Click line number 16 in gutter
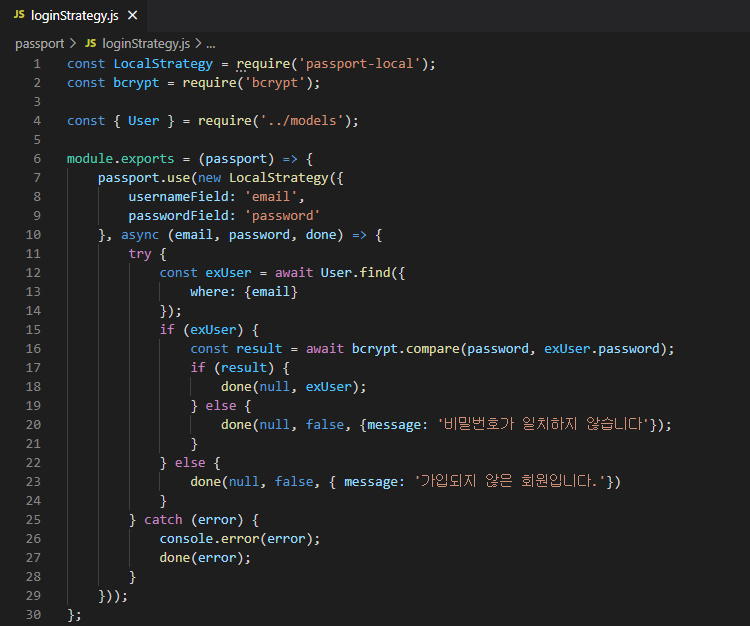Image resolution: width=750 pixels, height=626 pixels. point(33,349)
